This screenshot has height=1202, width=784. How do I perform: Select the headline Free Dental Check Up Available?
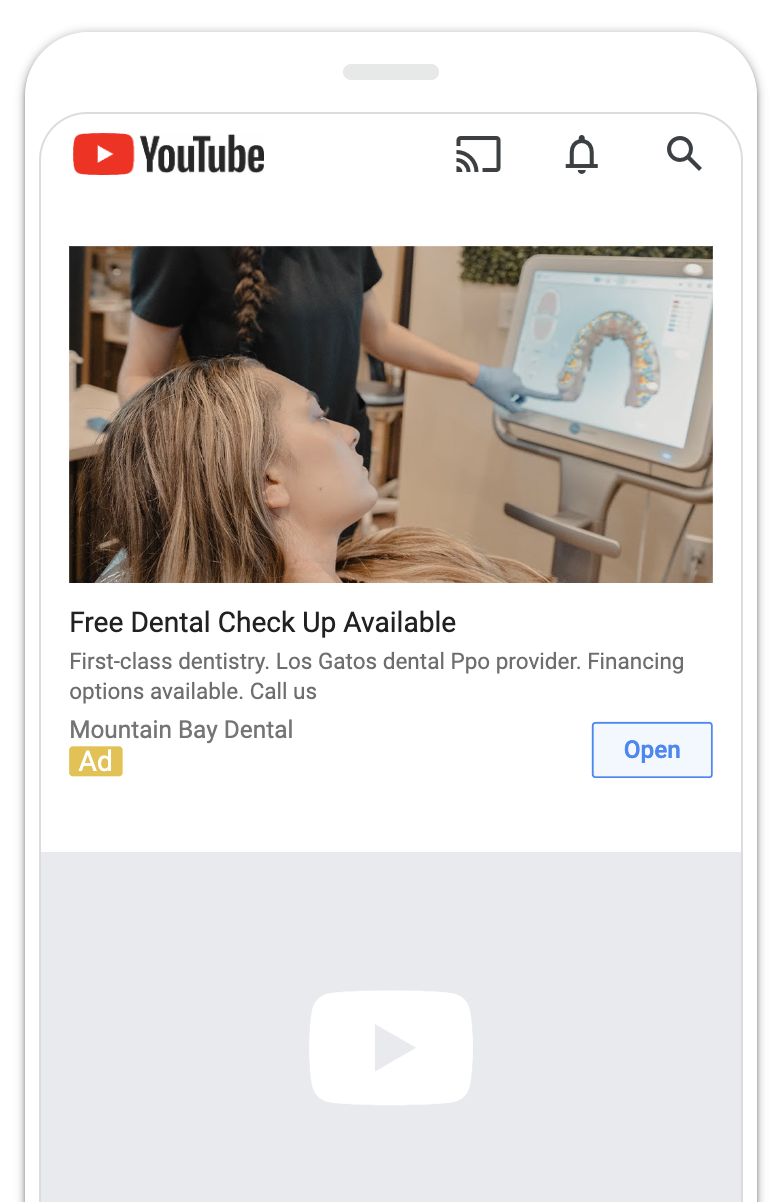263,622
